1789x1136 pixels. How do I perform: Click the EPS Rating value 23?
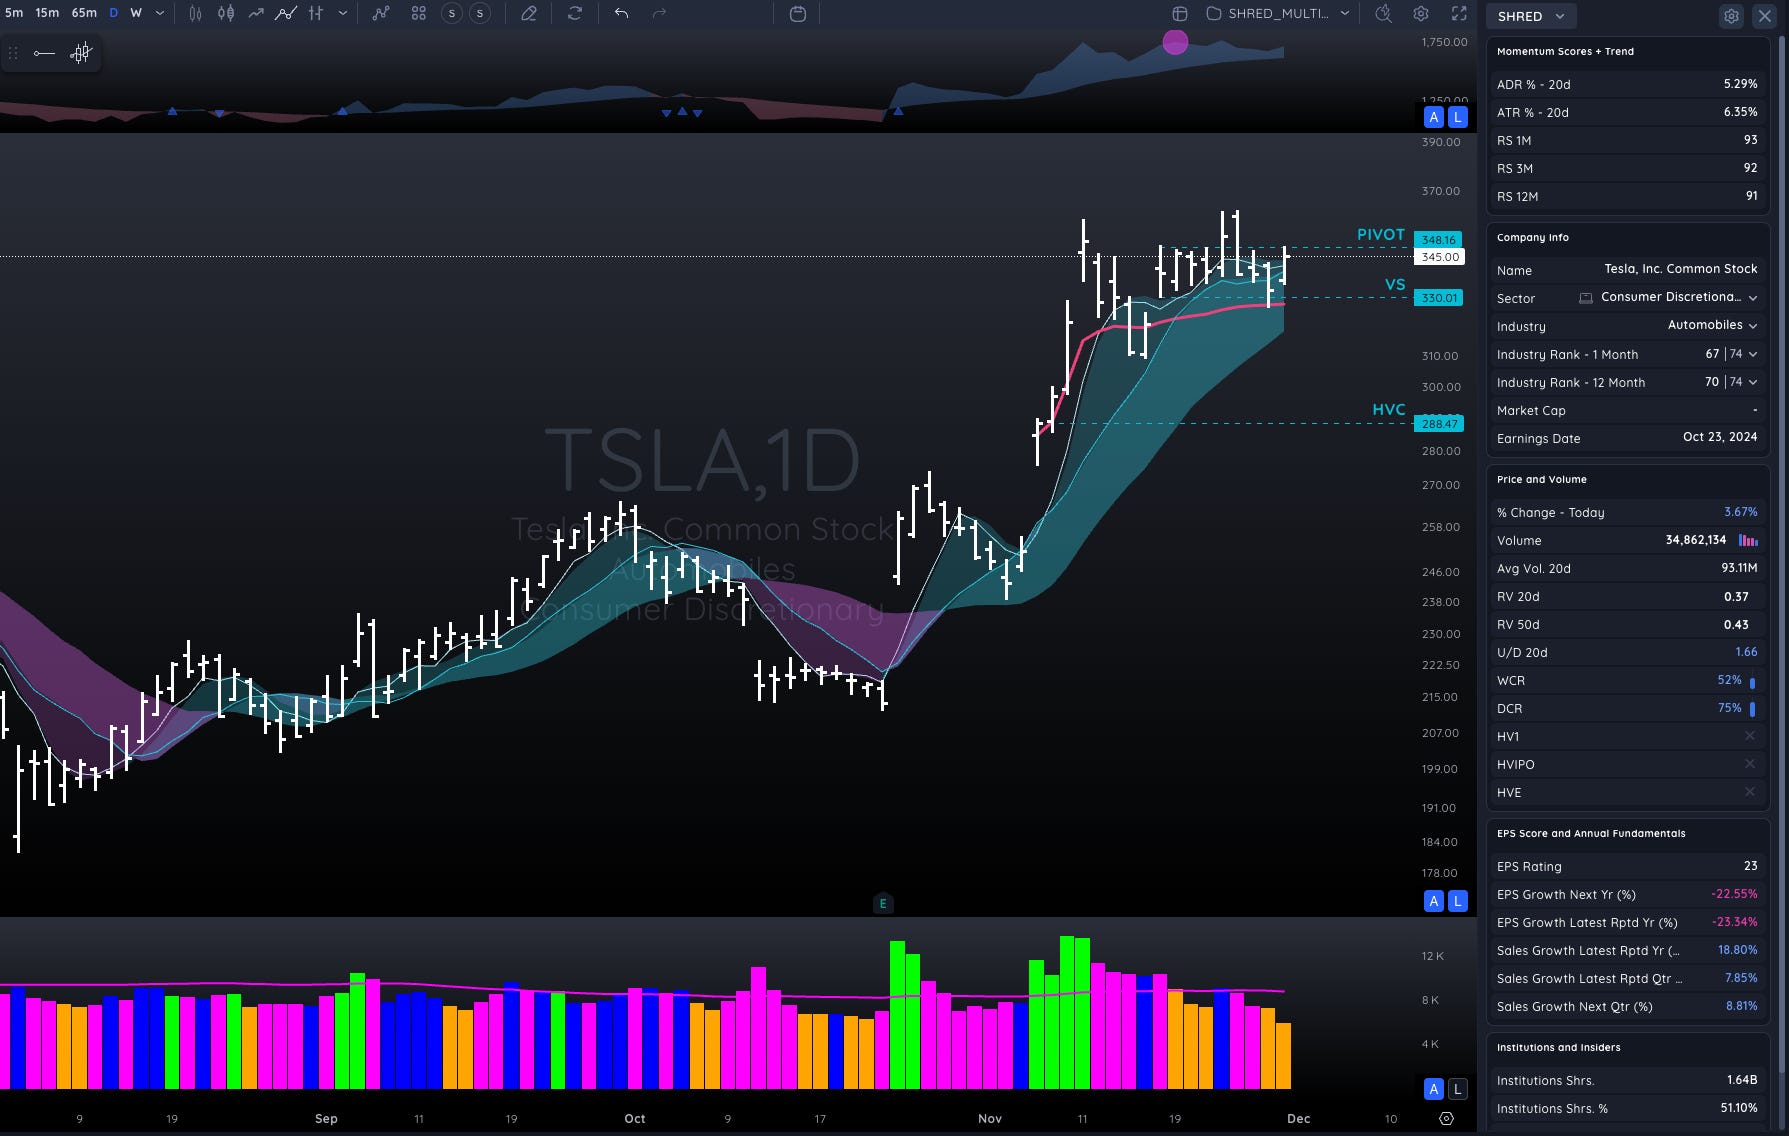click(x=1750, y=866)
